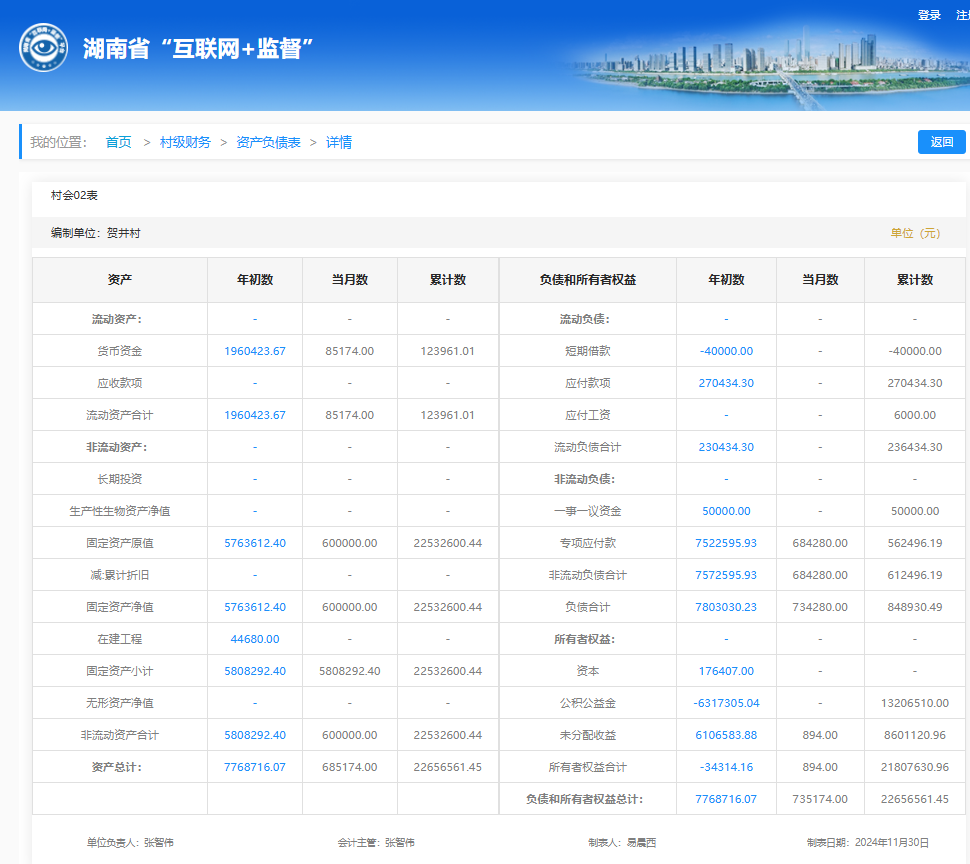Open 负债合计 opening balance 7803030.23

pos(726,607)
